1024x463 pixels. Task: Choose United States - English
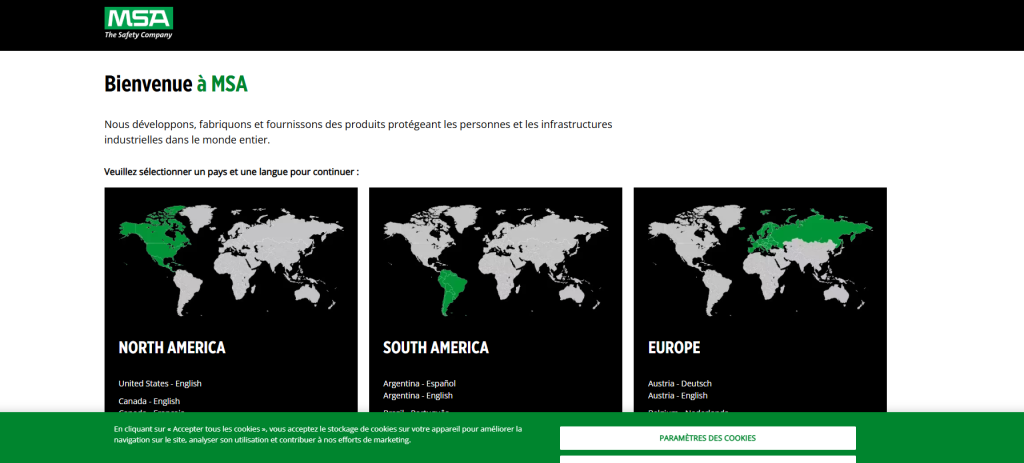[160, 383]
